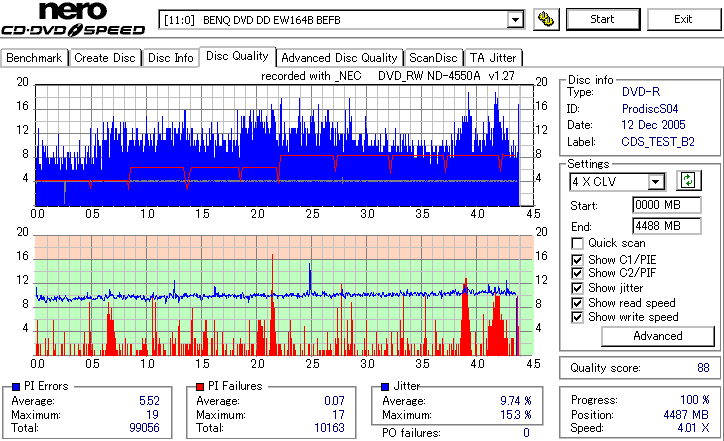This screenshot has height=441, width=724.
Task: Click the Start button
Action: point(603,19)
